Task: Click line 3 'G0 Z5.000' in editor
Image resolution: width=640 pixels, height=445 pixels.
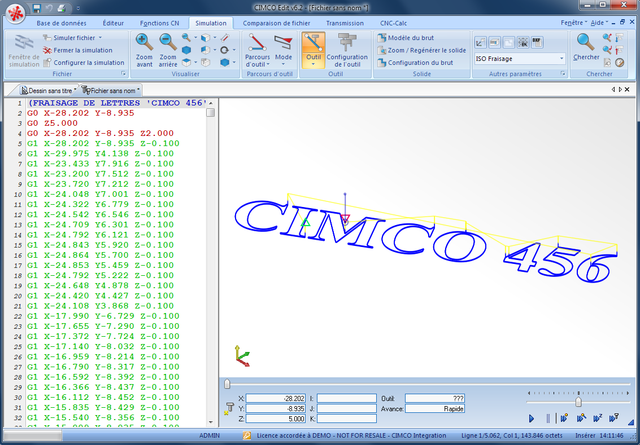Action: pos(52,123)
